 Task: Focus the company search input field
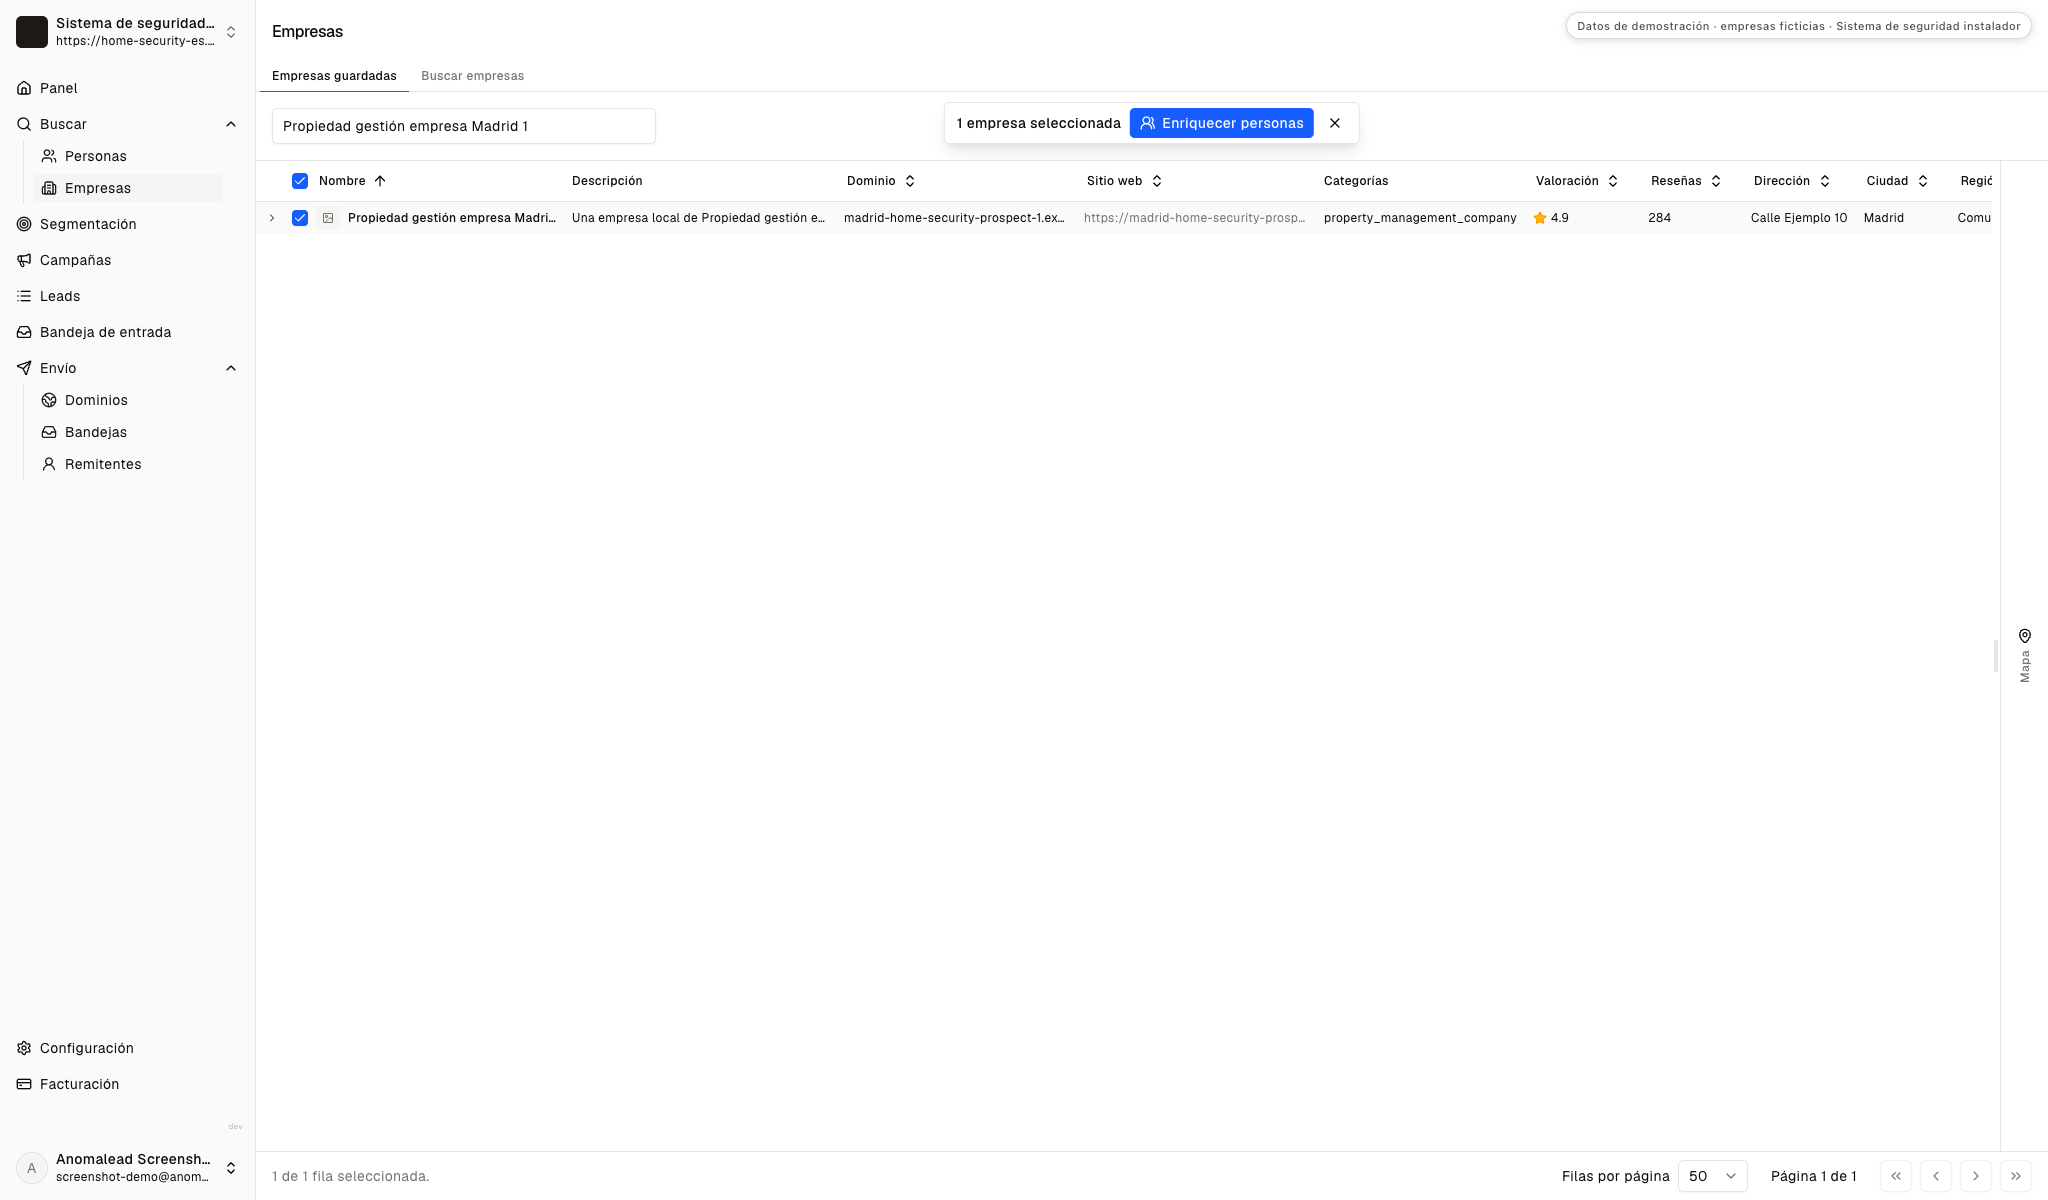click(464, 126)
